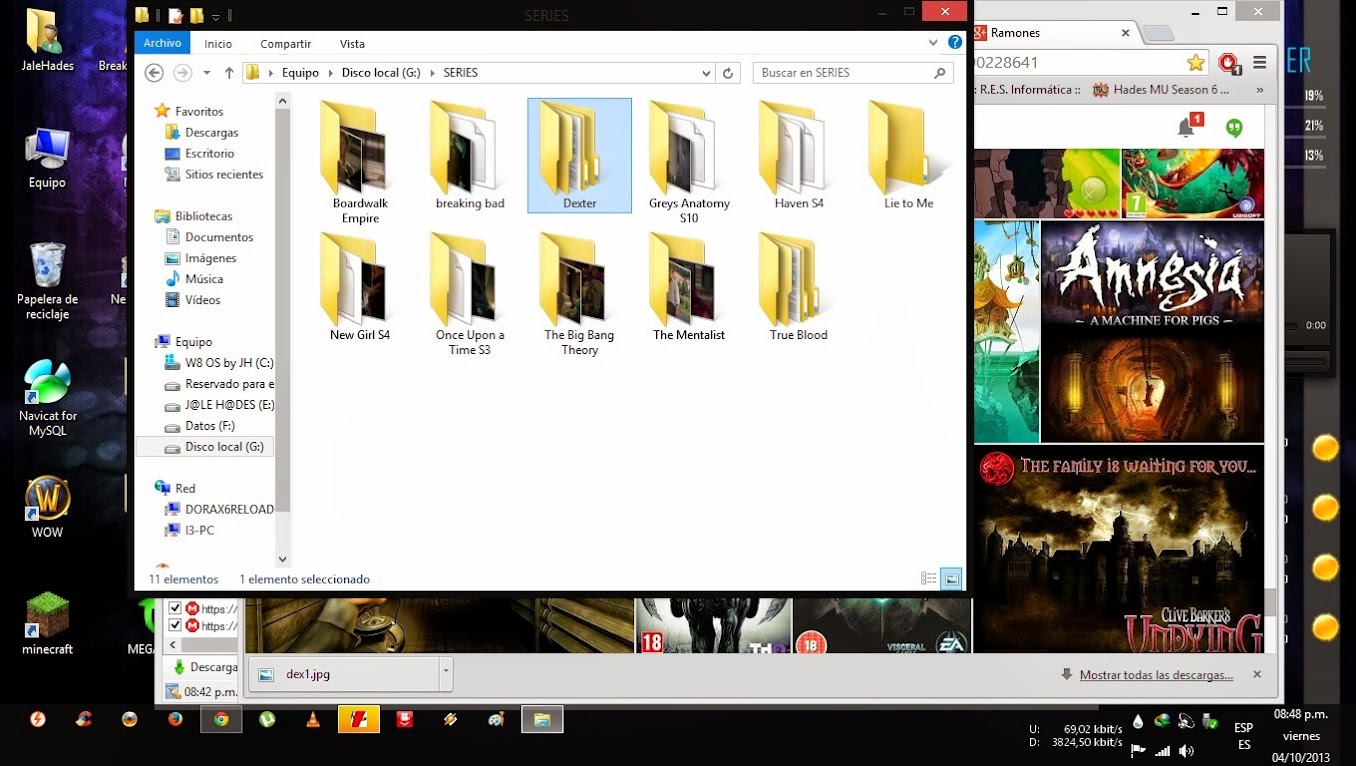Open The Big Bang Theory folder
The image size is (1356, 766).
pos(580,294)
